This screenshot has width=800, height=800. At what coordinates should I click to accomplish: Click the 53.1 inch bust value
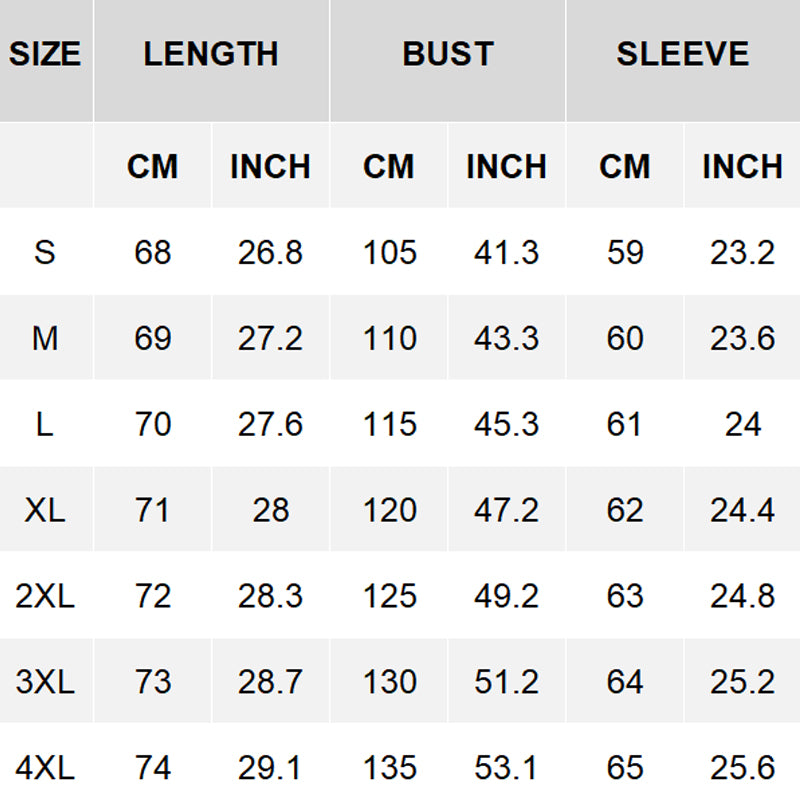[x=507, y=768]
